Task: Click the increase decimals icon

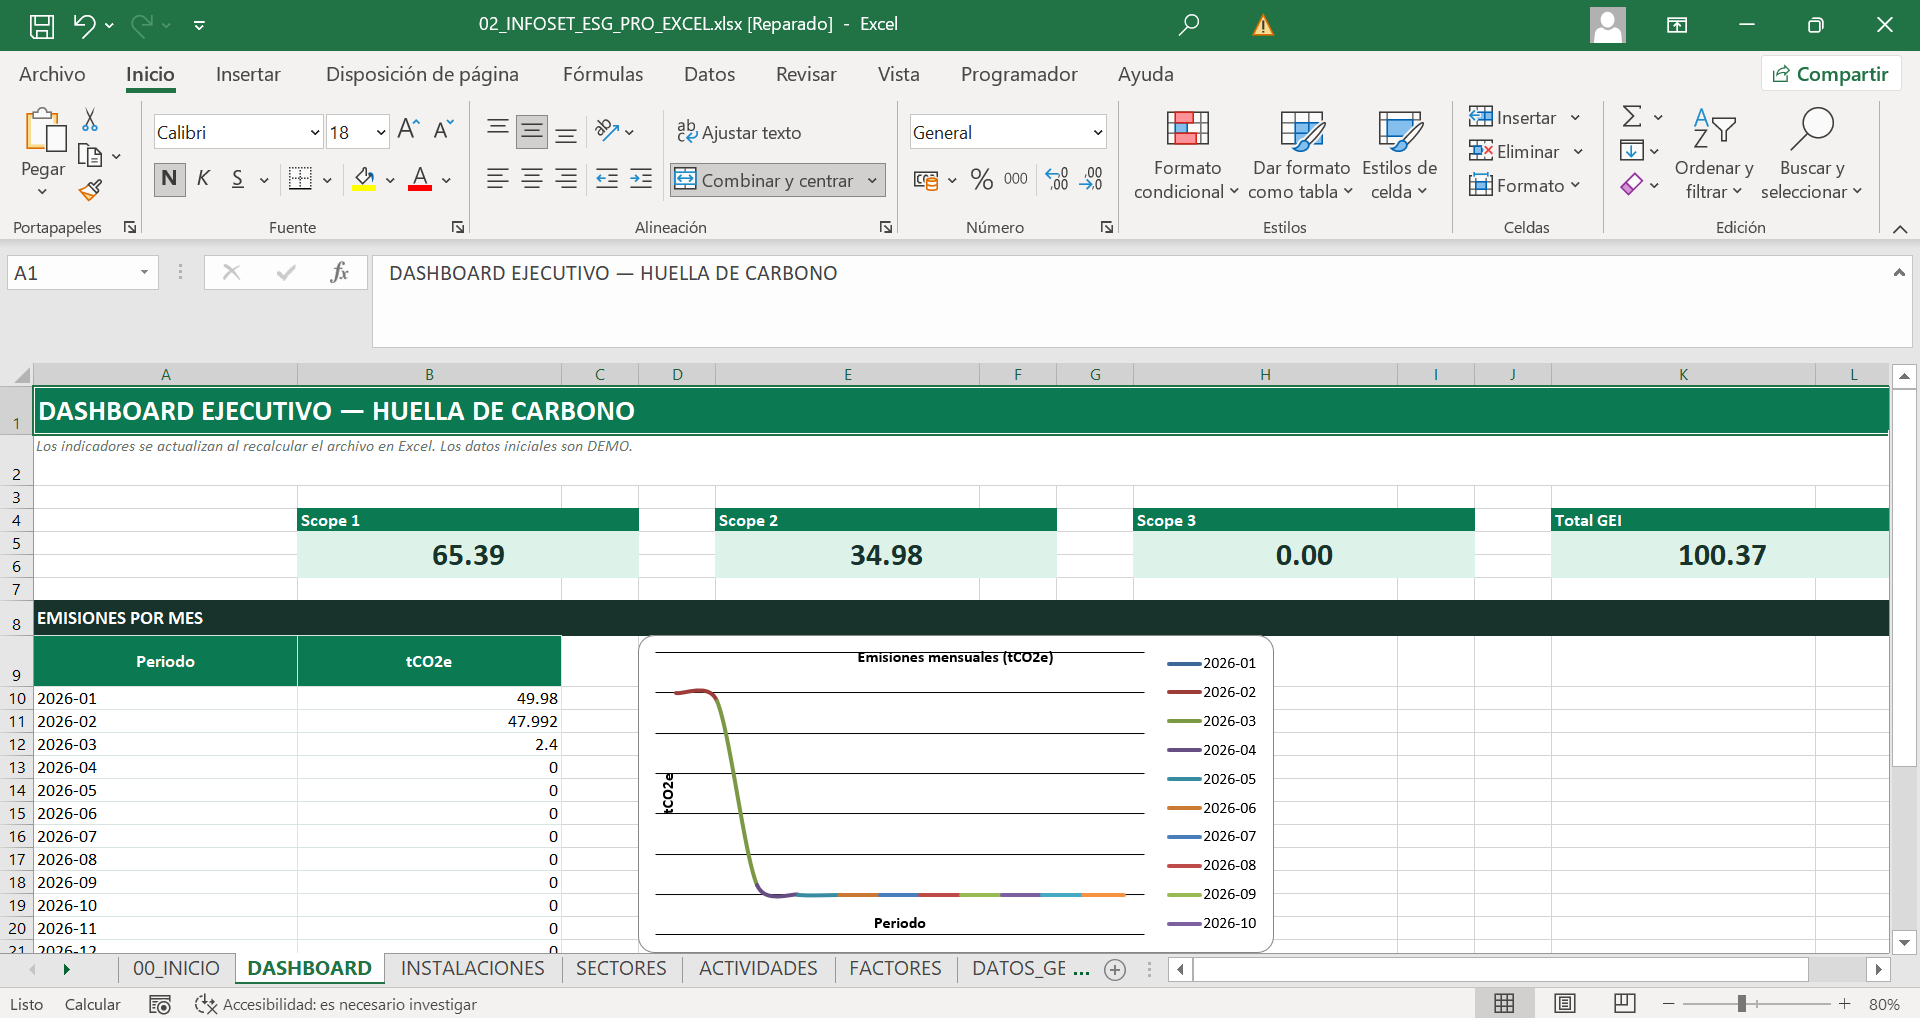Action: (x=1057, y=179)
